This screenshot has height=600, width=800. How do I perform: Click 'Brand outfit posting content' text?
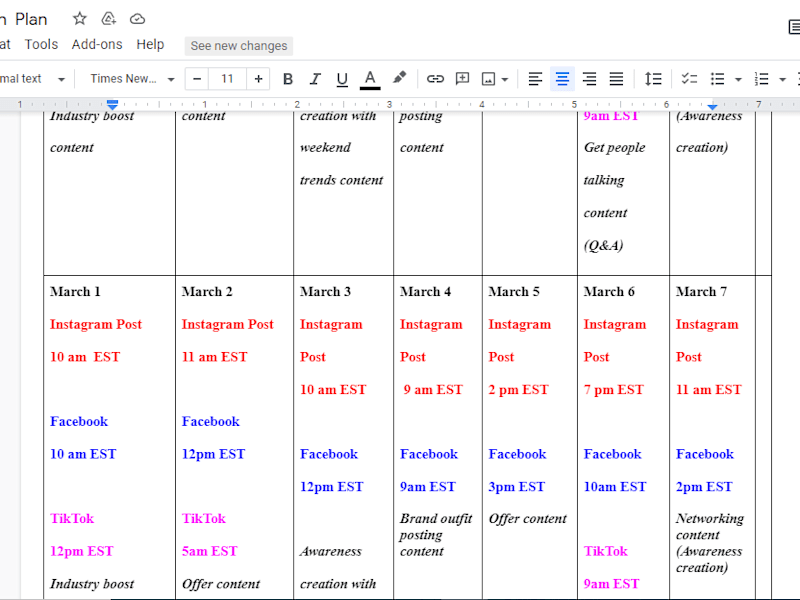[436, 535]
